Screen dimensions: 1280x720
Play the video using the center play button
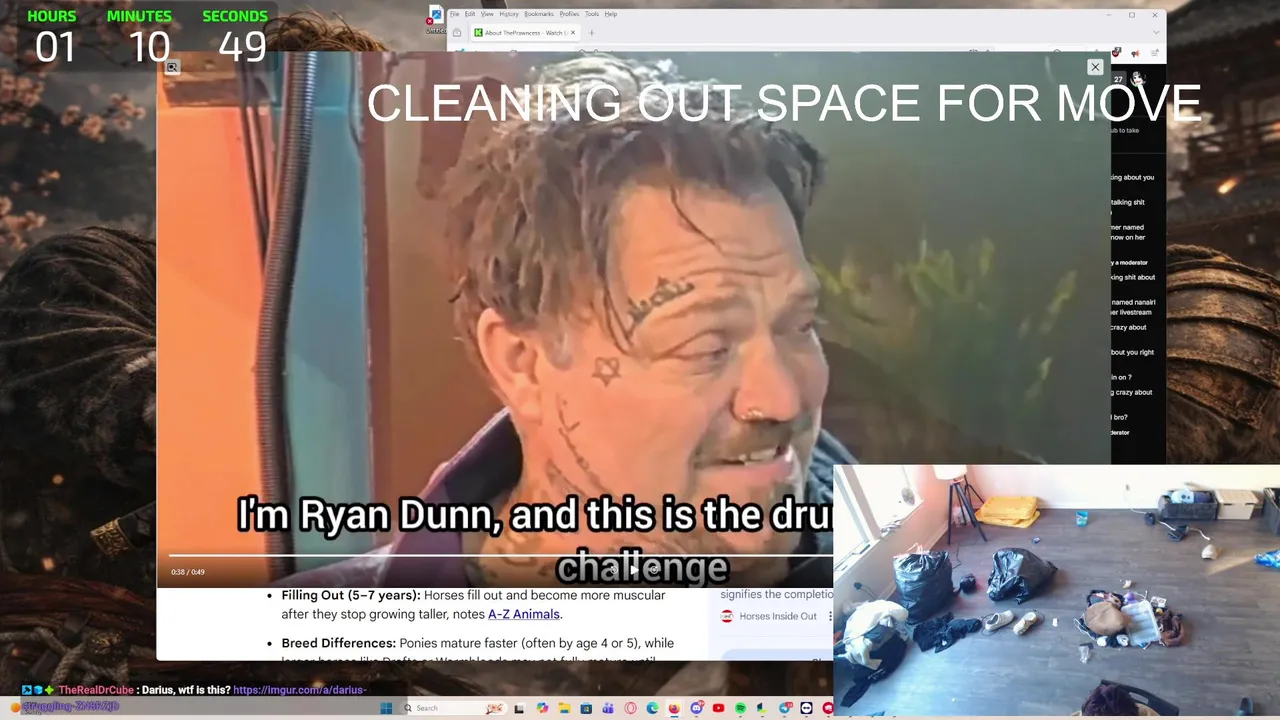click(x=634, y=570)
